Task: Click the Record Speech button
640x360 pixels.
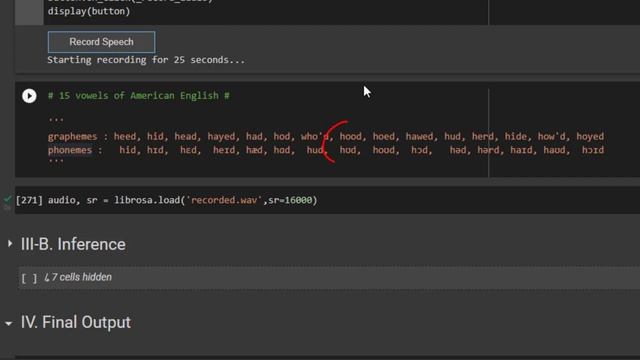Action: 101,42
